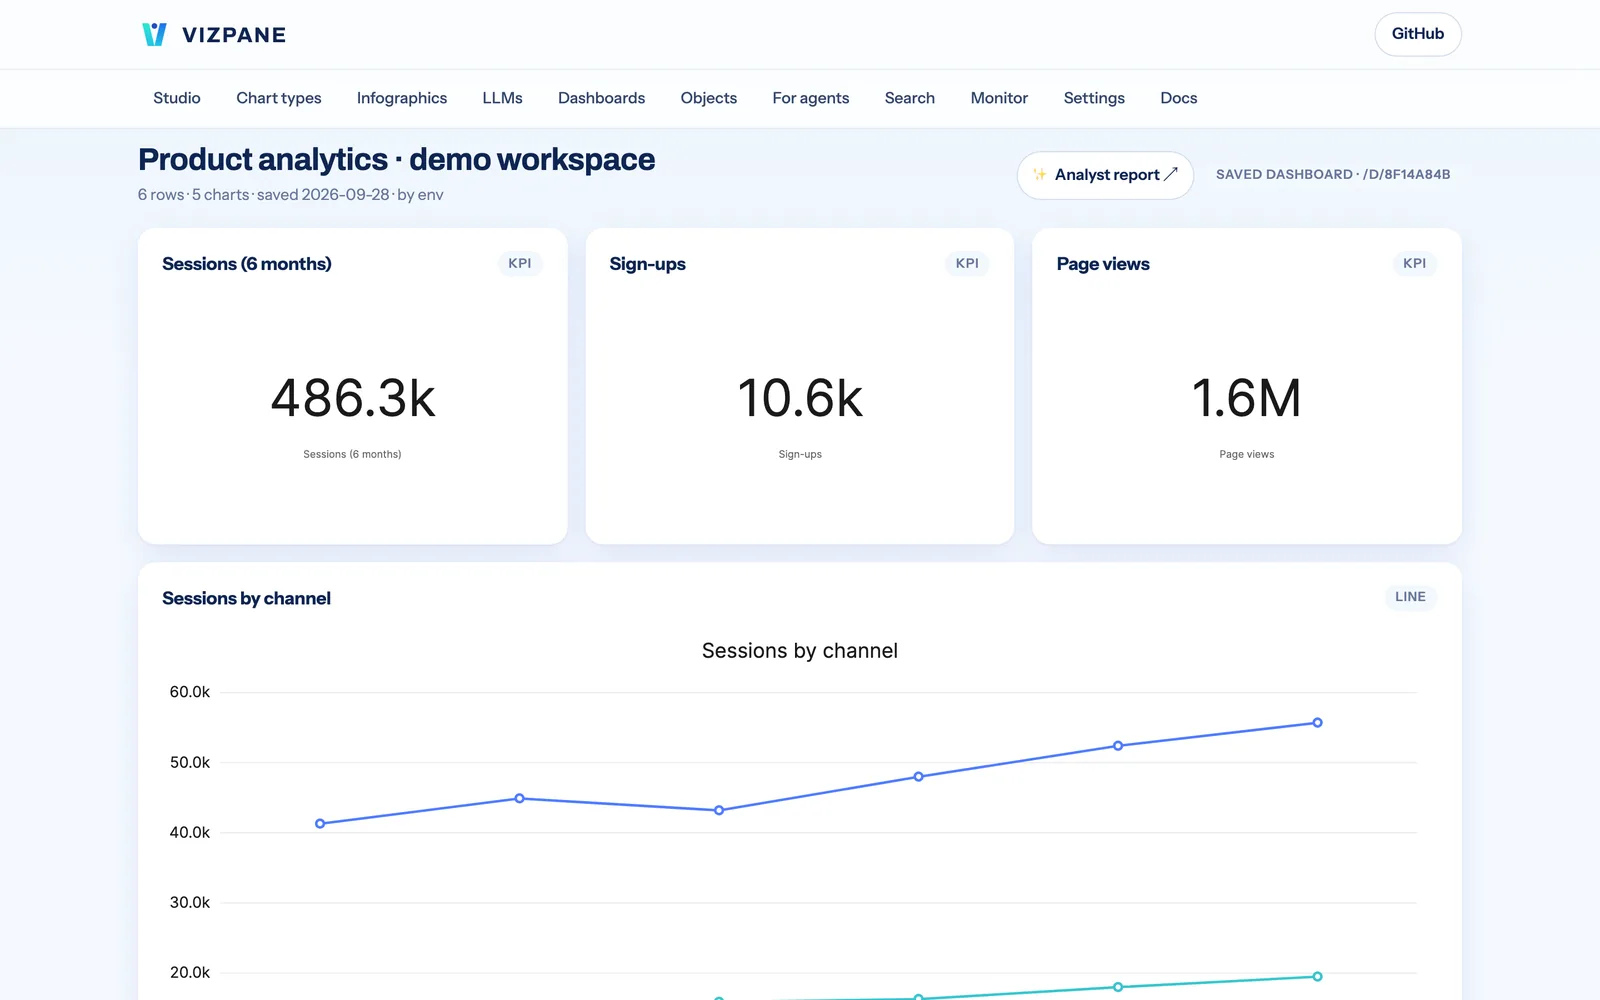Click the KPI badge on Sign-ups card
This screenshot has width=1600, height=1000.
(967, 263)
